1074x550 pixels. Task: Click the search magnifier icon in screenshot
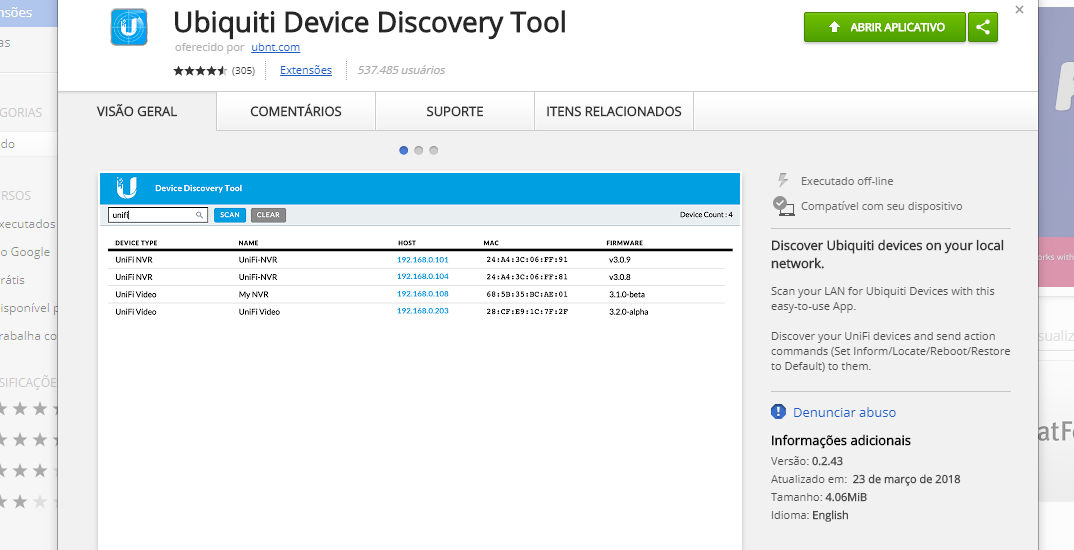(199, 215)
